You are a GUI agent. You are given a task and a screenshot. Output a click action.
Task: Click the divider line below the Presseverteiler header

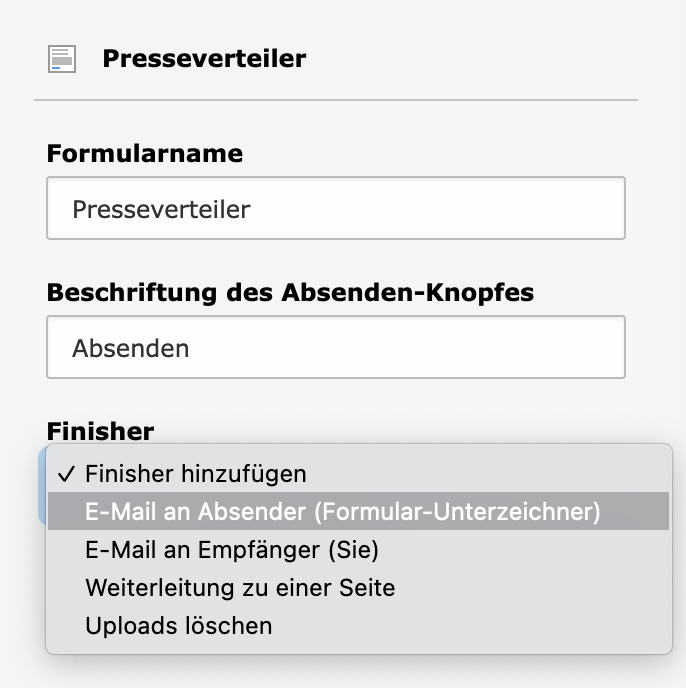[x=335, y=100]
